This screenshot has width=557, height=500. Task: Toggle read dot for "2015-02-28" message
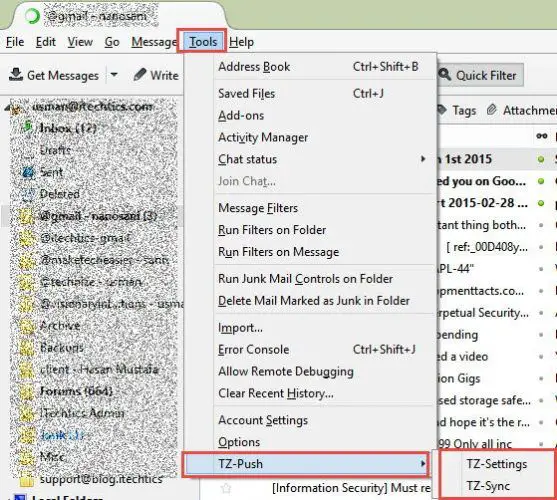point(541,203)
